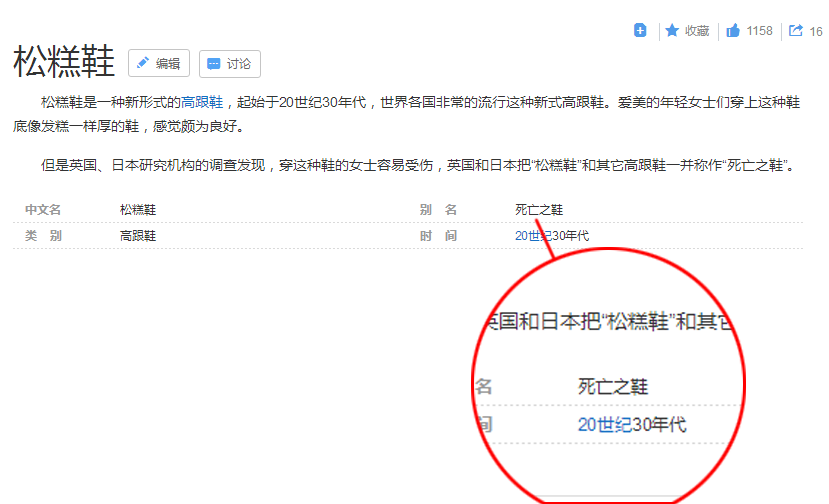Click the 时间 field label

pos(438,236)
